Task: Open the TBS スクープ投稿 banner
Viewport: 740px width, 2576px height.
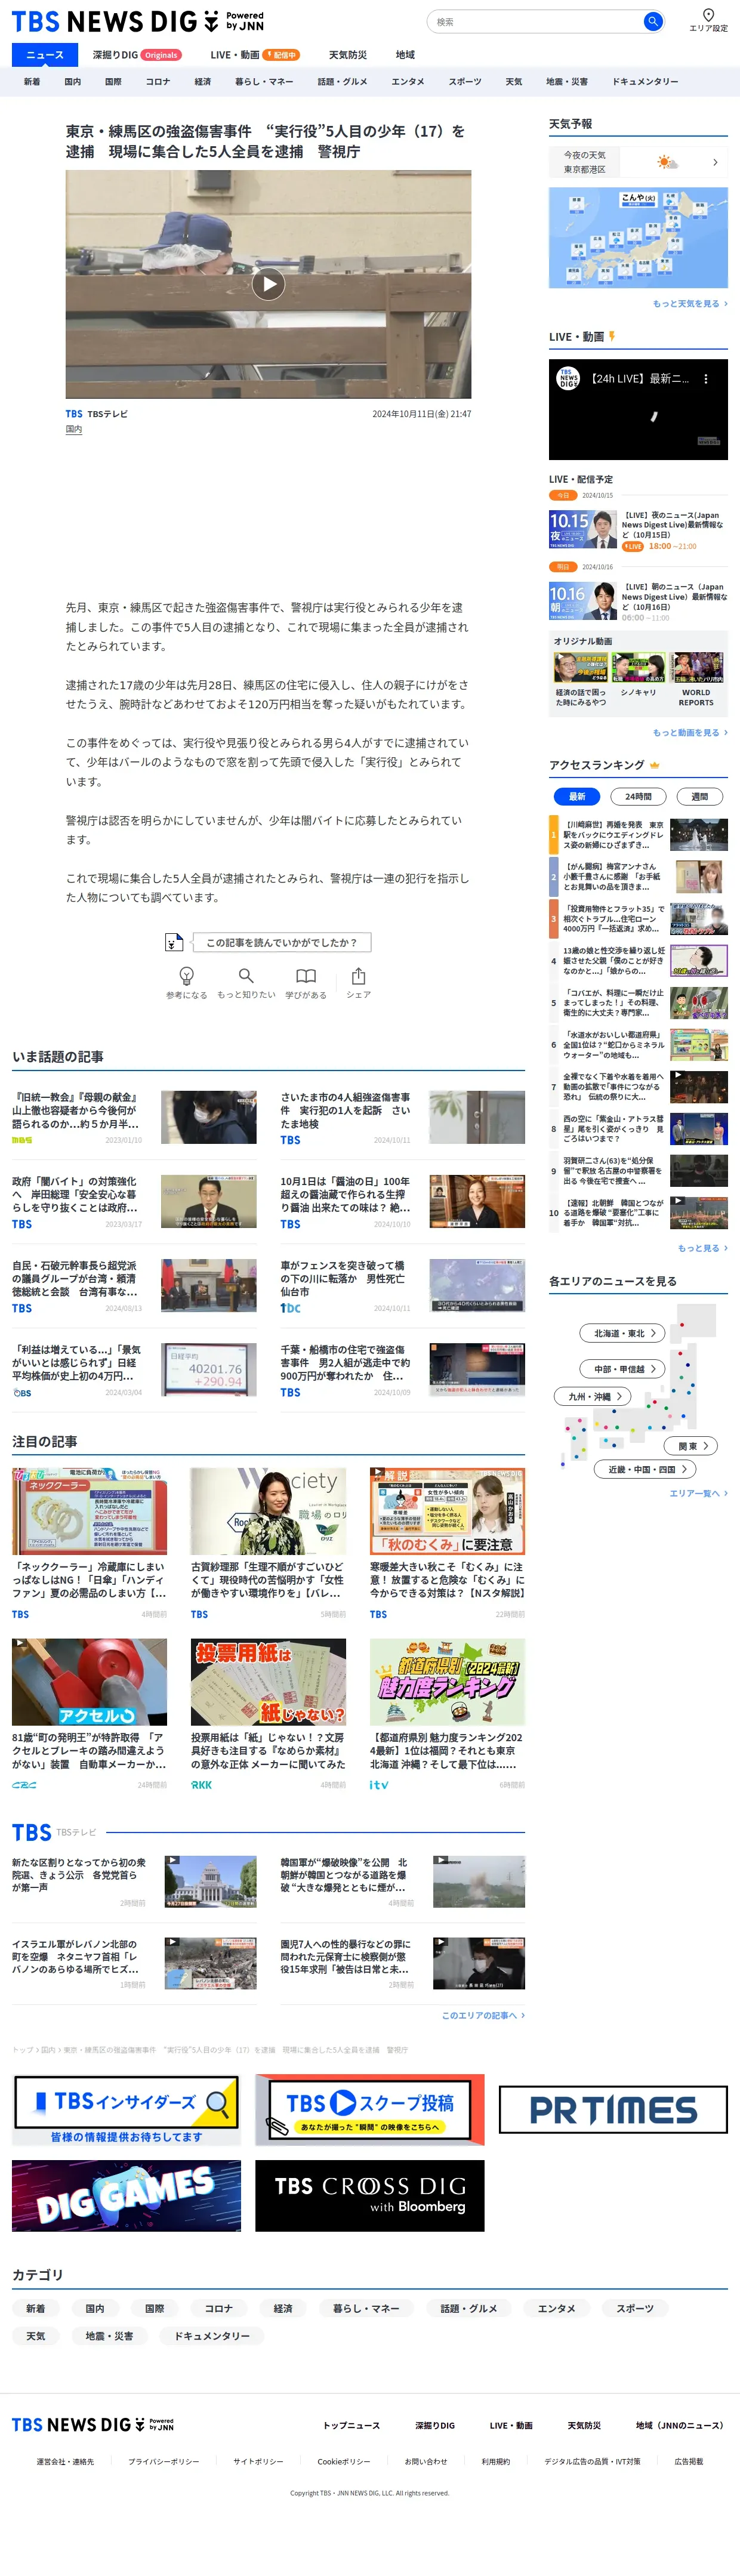Action: pyautogui.click(x=369, y=2109)
